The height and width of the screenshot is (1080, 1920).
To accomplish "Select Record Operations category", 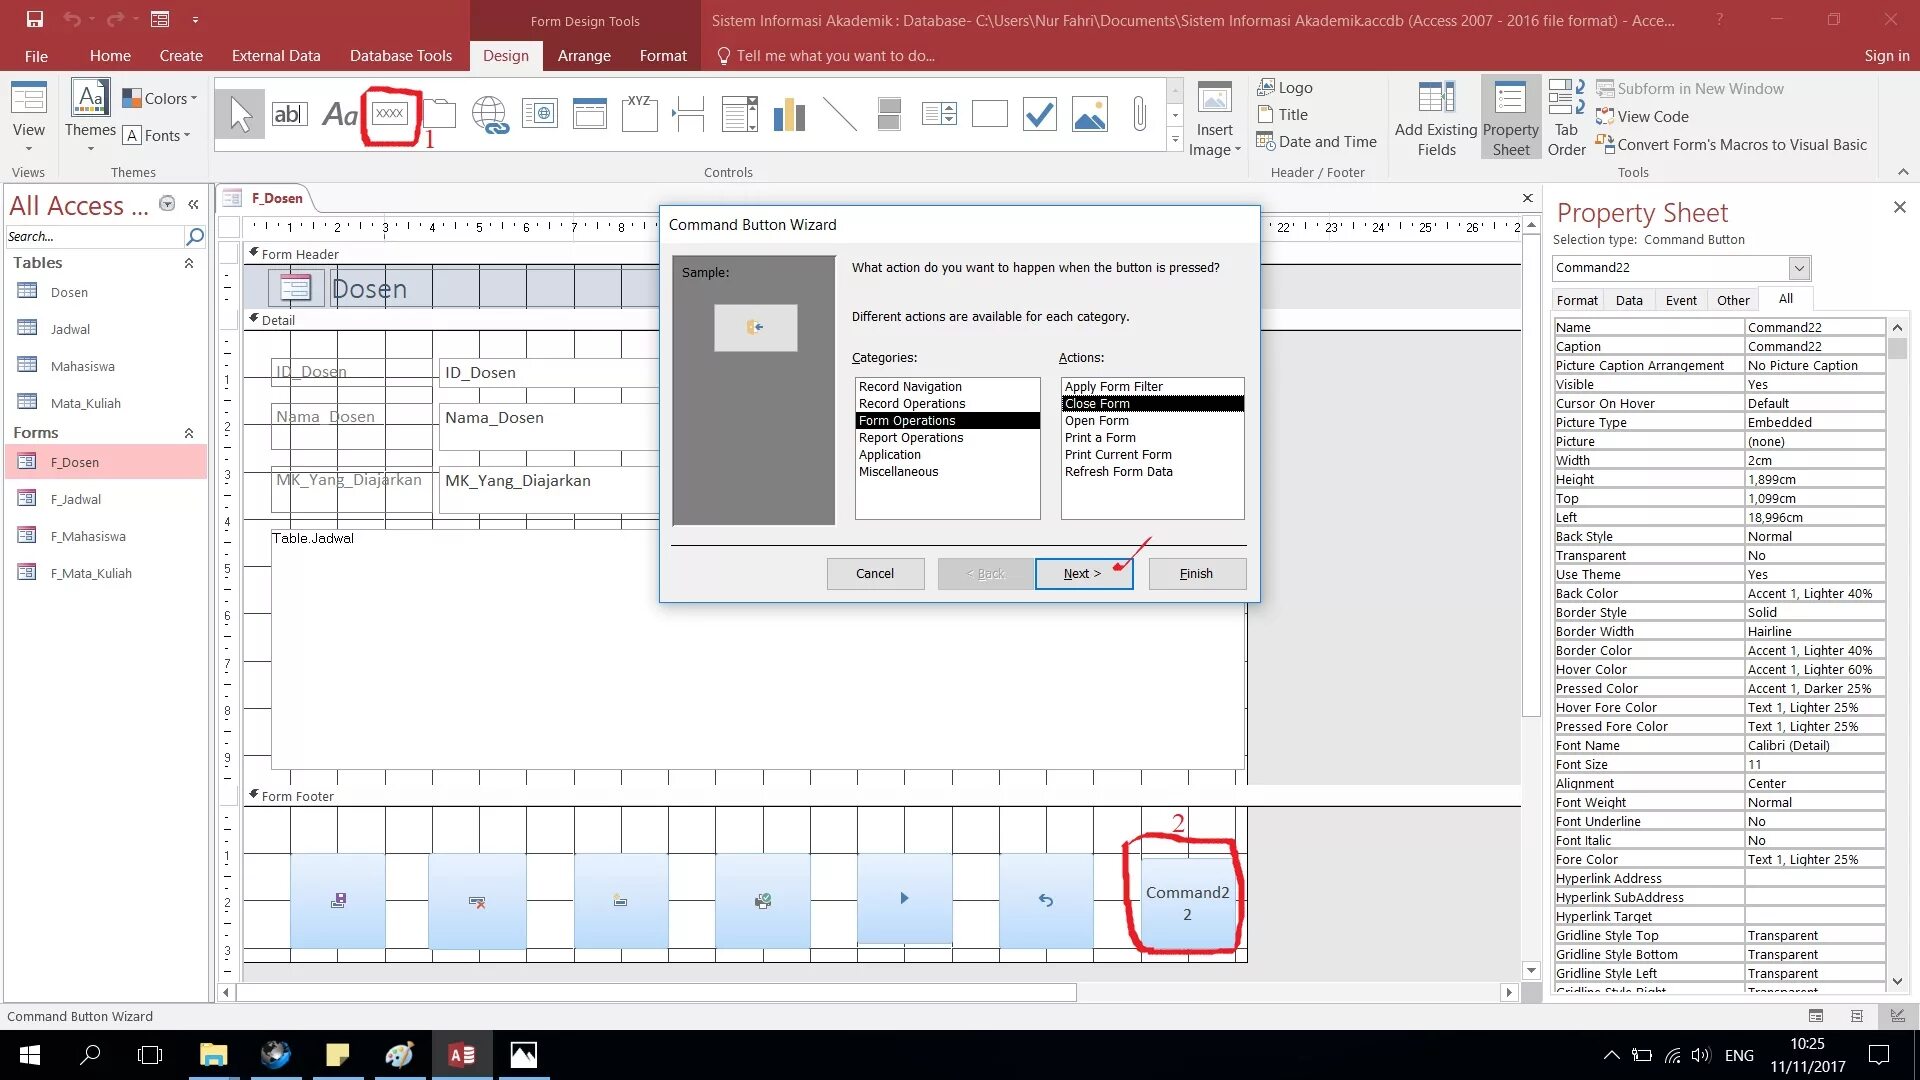I will 911,404.
